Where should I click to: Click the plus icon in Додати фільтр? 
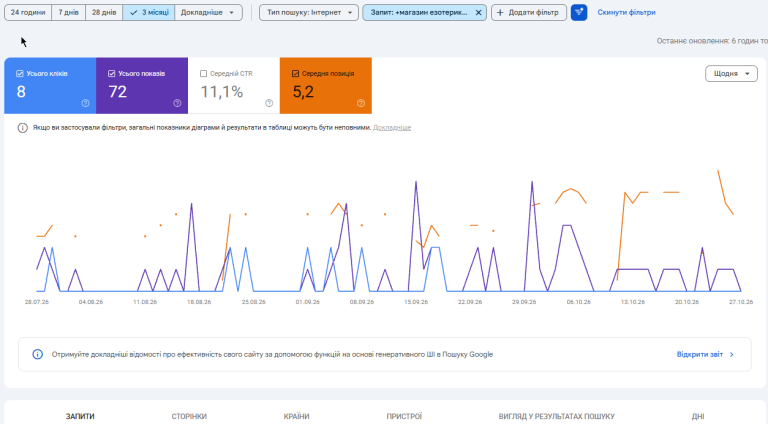click(x=500, y=13)
